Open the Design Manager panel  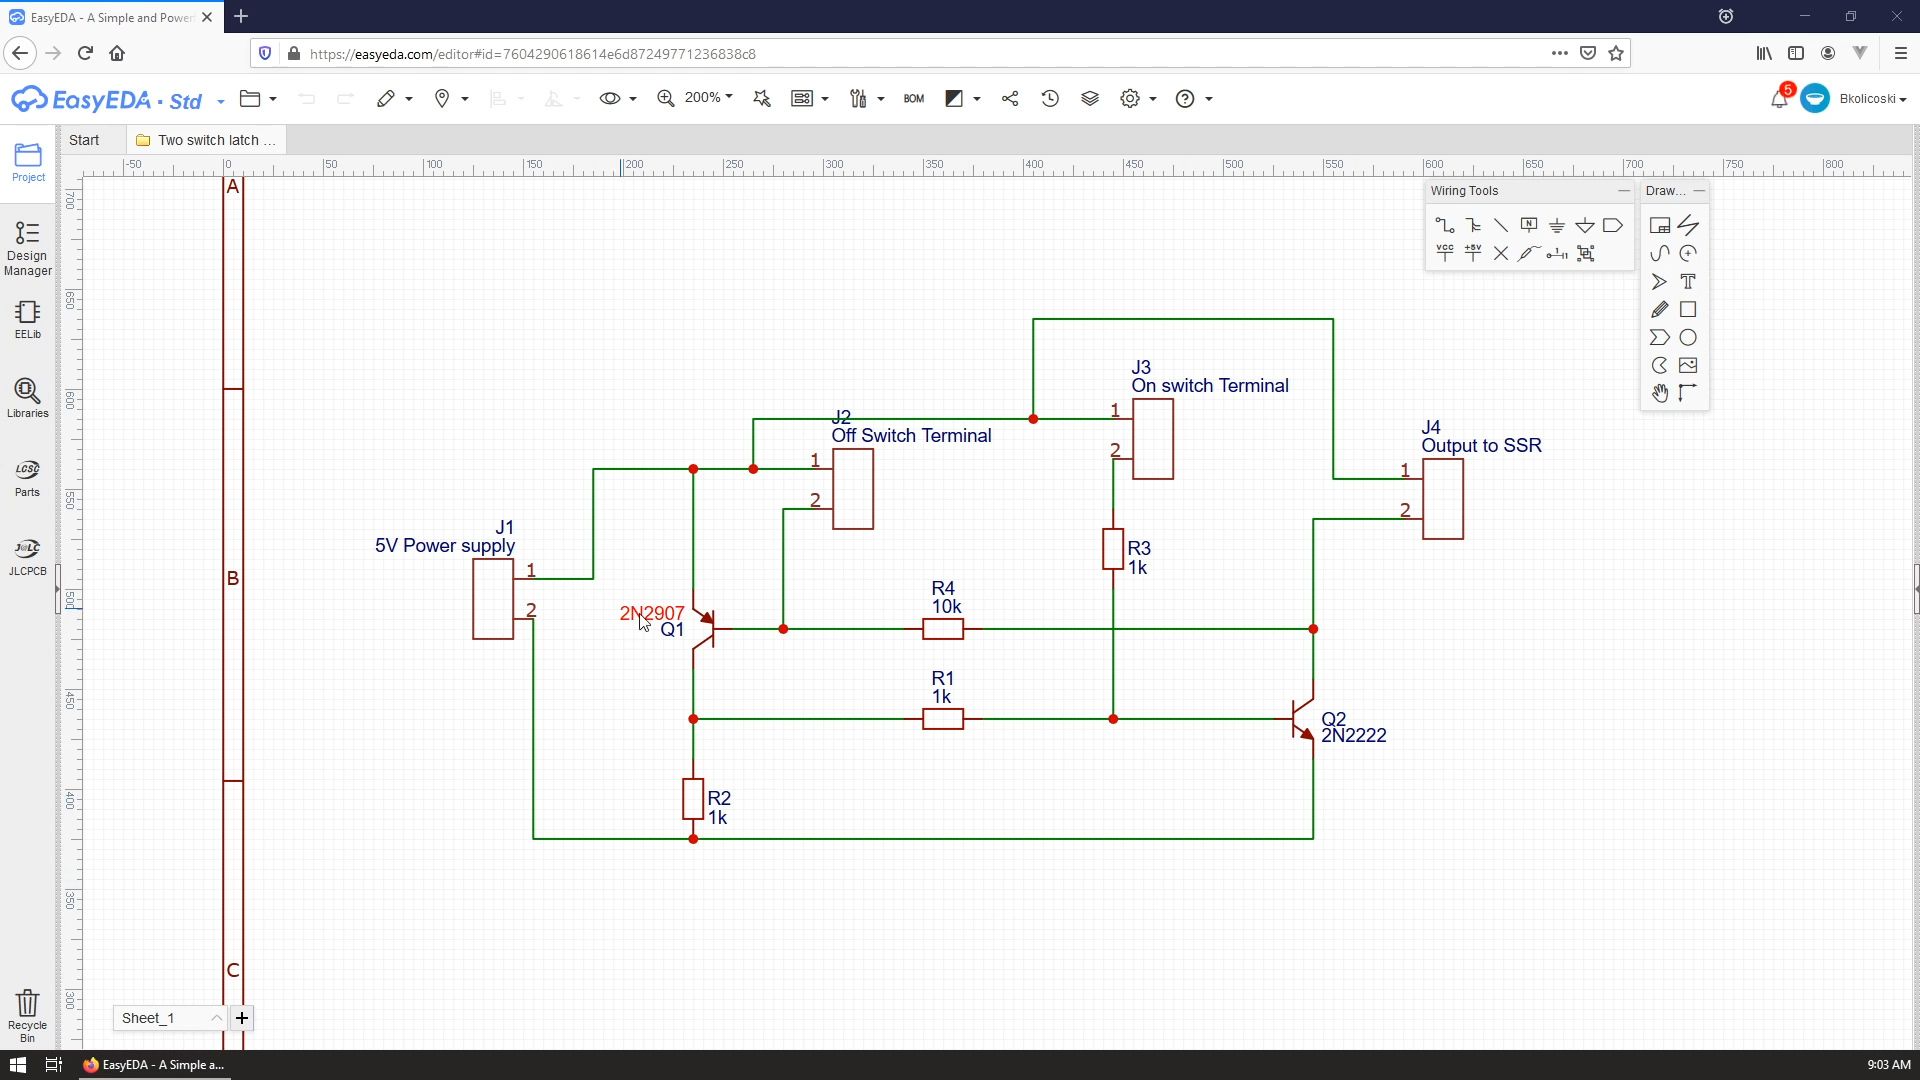click(x=27, y=248)
